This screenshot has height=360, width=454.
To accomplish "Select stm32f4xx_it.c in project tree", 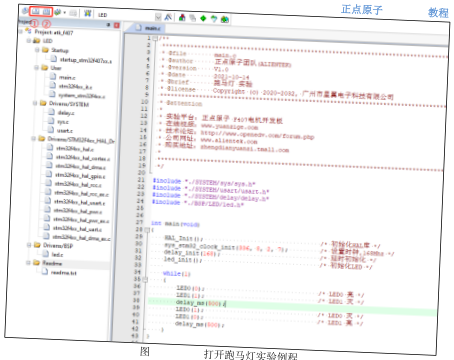I will click(75, 86).
